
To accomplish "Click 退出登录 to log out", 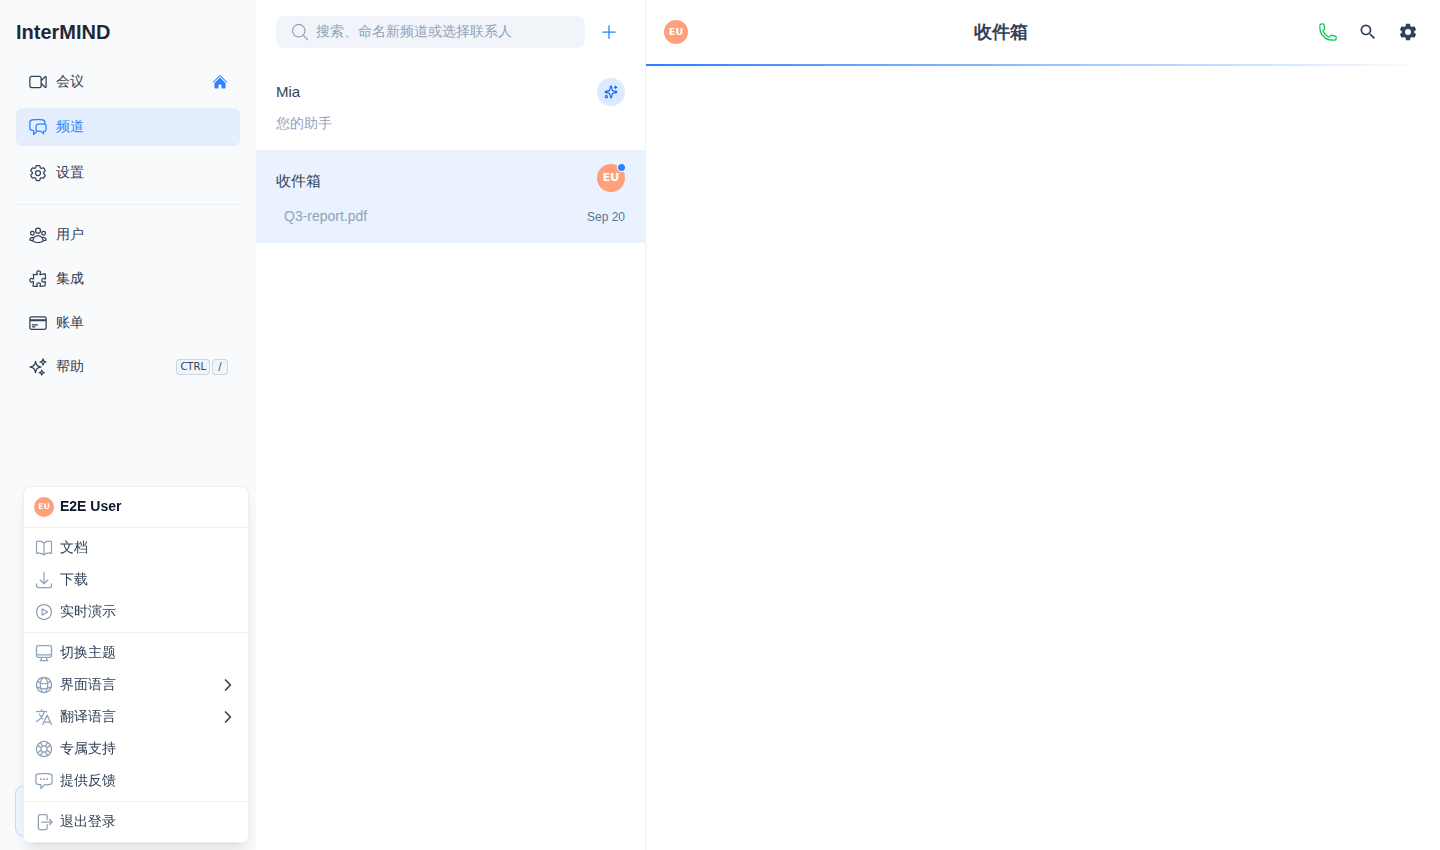I will point(136,822).
